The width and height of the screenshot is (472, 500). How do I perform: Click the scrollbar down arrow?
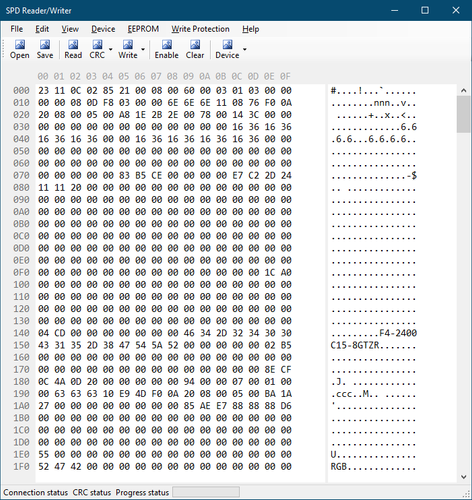[463, 477]
